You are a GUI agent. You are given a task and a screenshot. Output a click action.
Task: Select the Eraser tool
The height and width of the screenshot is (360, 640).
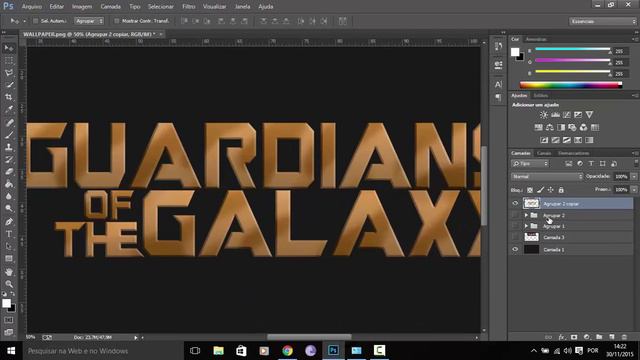(x=9, y=171)
